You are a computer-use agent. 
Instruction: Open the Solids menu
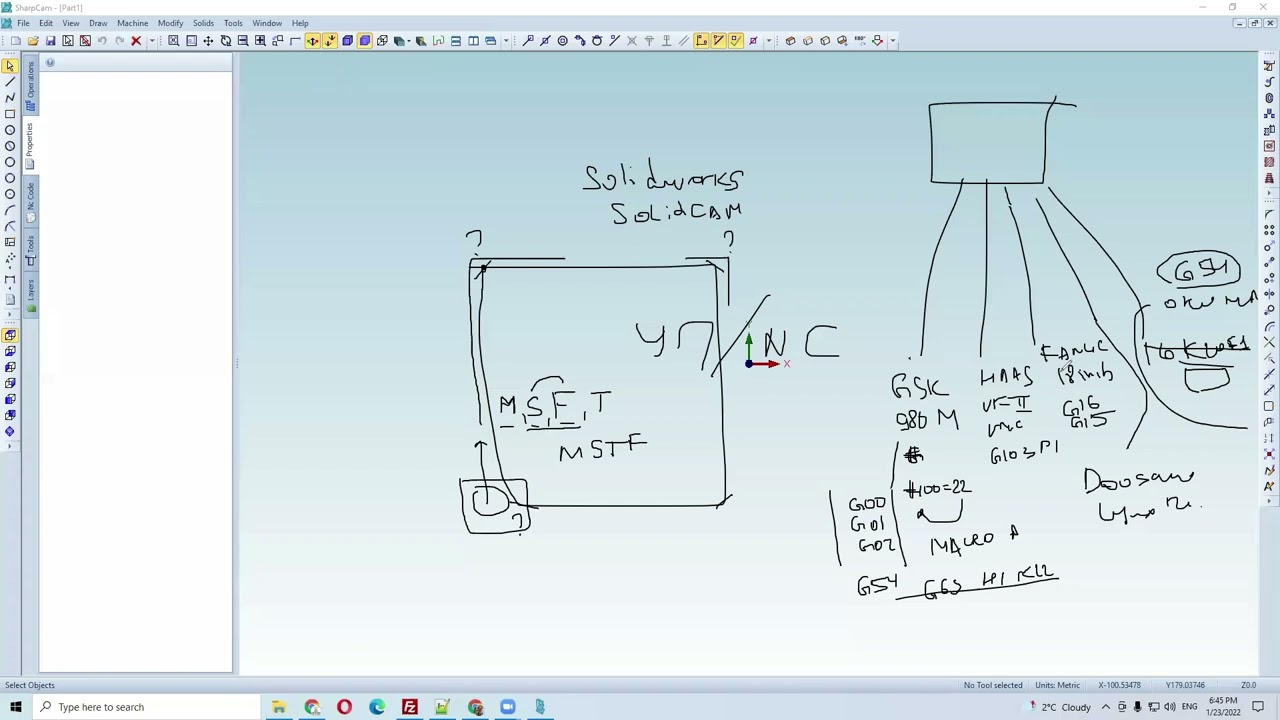203,23
